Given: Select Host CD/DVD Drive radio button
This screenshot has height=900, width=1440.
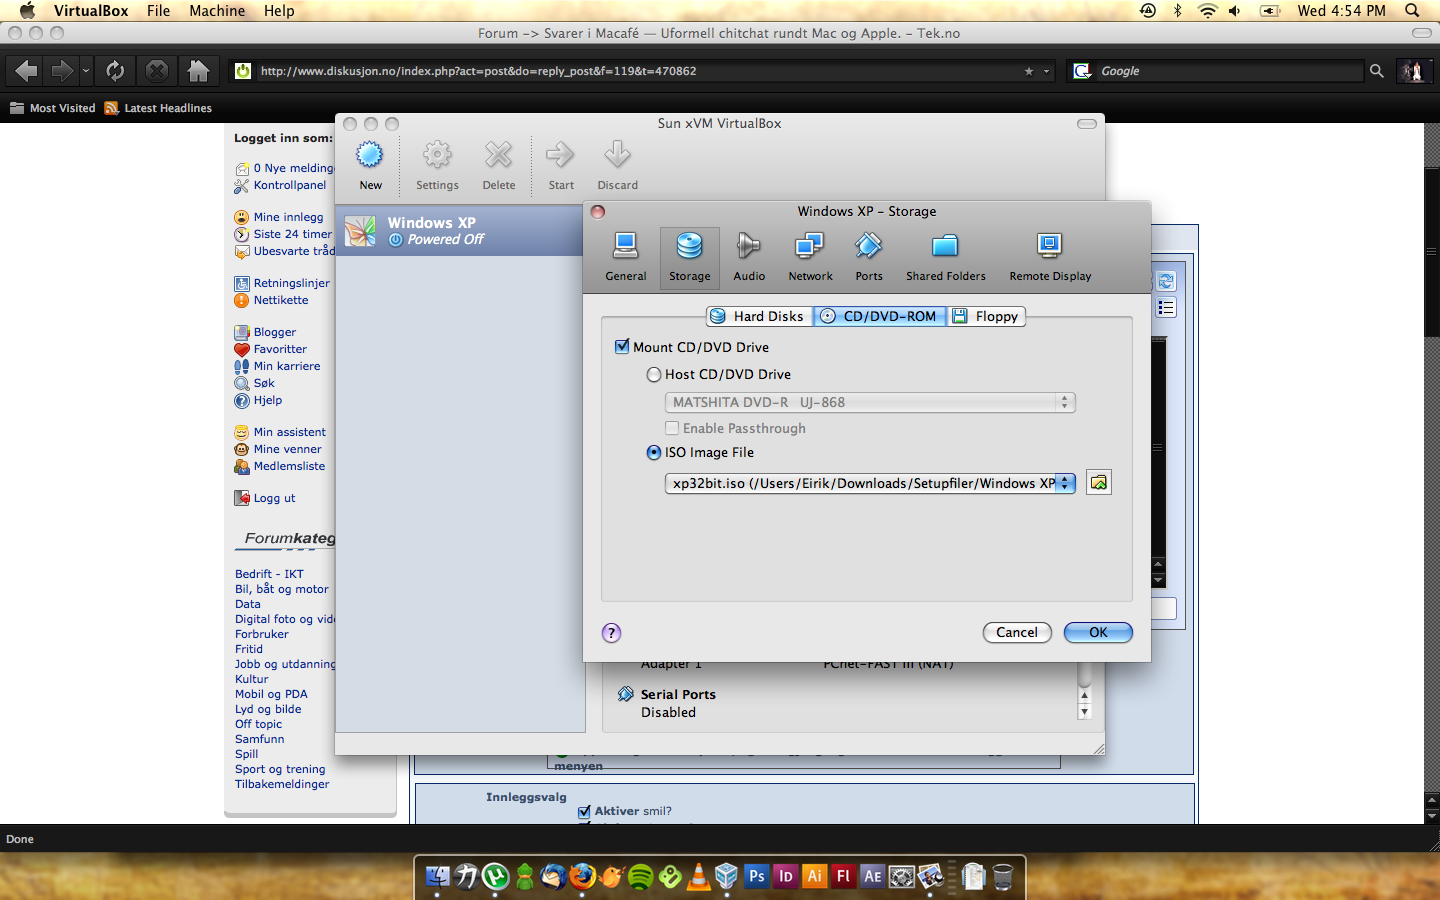Looking at the screenshot, I should click(x=654, y=374).
